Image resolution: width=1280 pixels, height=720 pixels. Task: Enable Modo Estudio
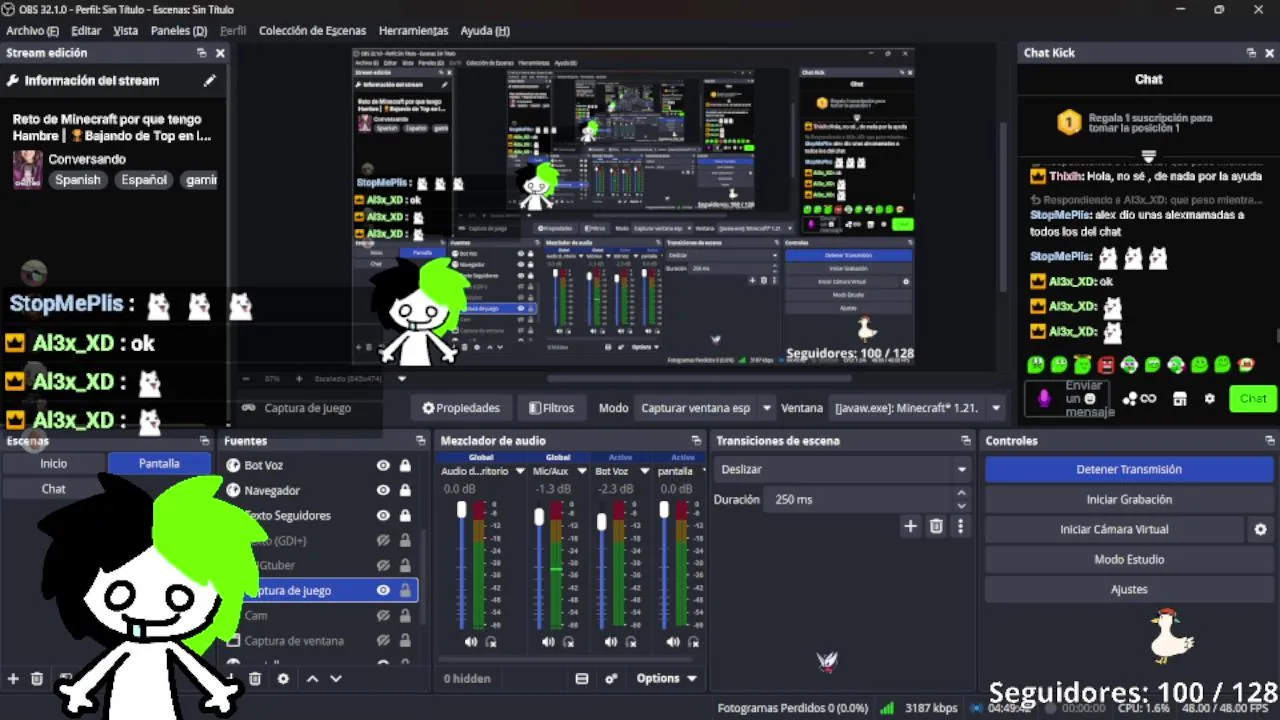[x=1129, y=559]
